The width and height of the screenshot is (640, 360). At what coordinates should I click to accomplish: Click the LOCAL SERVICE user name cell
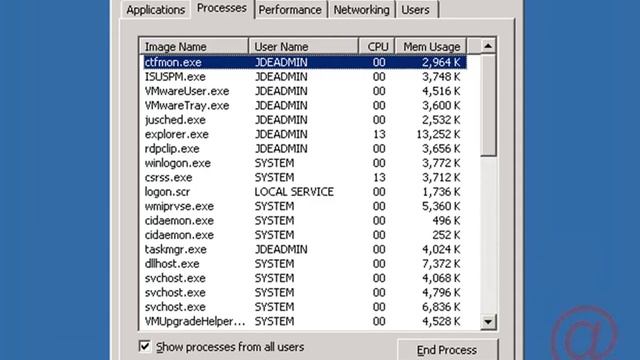pos(294,192)
